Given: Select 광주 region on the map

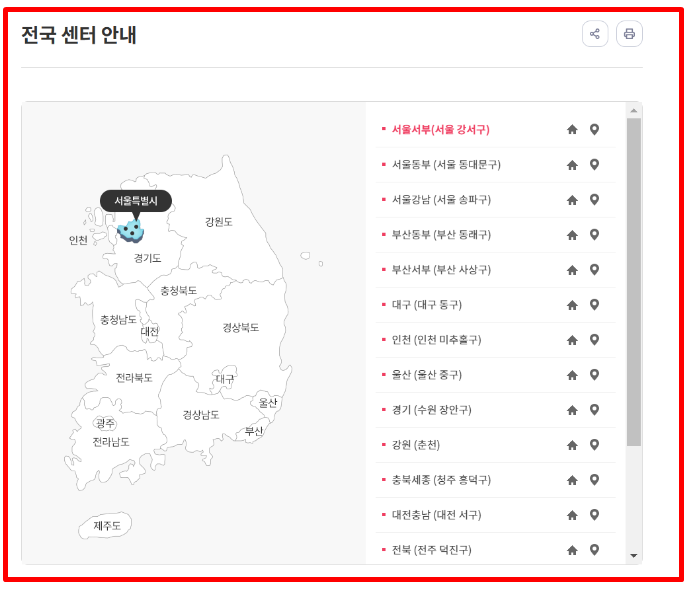Looking at the screenshot, I should tap(105, 423).
